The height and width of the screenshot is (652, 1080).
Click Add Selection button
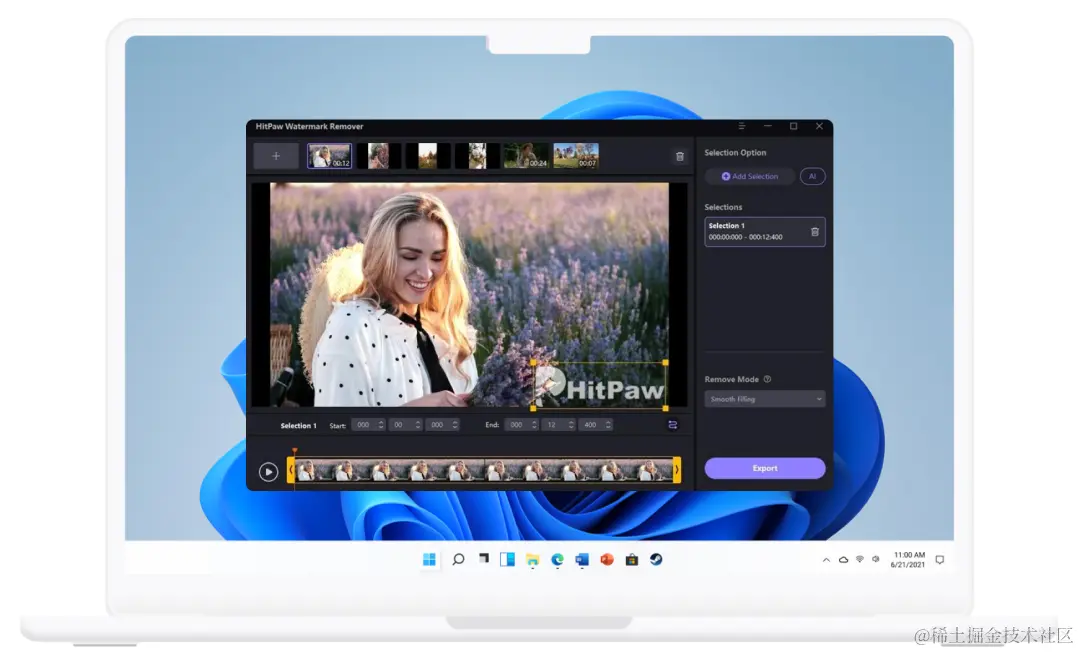[749, 177]
